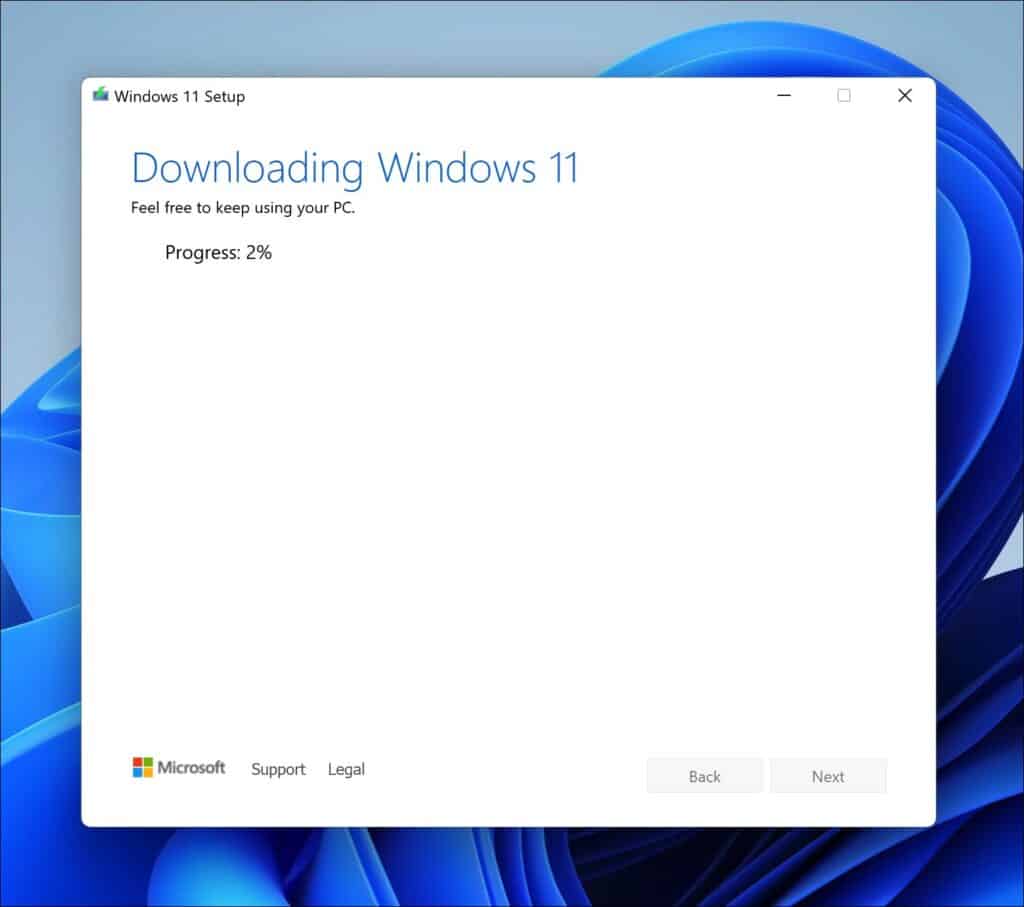Image resolution: width=1024 pixels, height=907 pixels.
Task: Click the disabled maximize button
Action: 844,95
